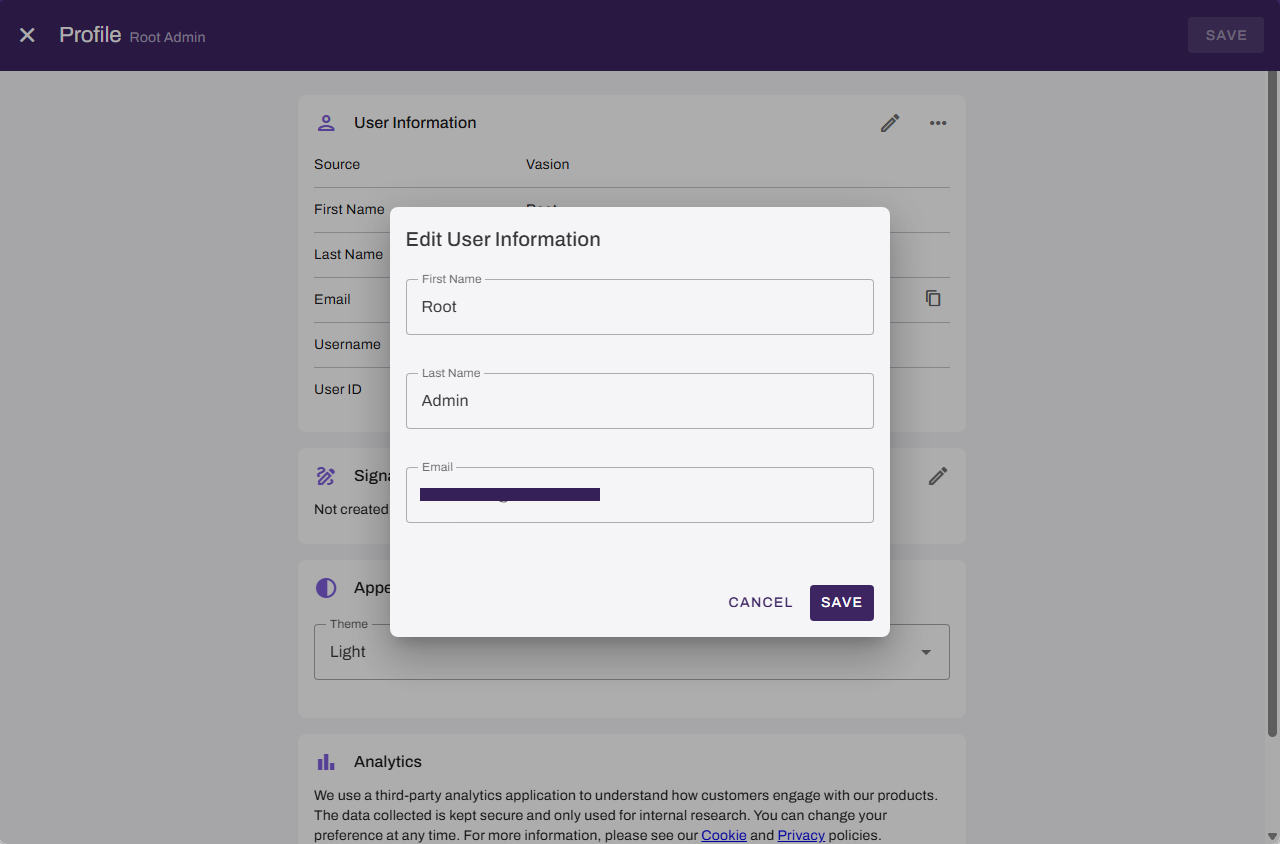The width and height of the screenshot is (1280, 844).
Task: Click the 'Root Admin' subtitle in header
Action: (167, 37)
